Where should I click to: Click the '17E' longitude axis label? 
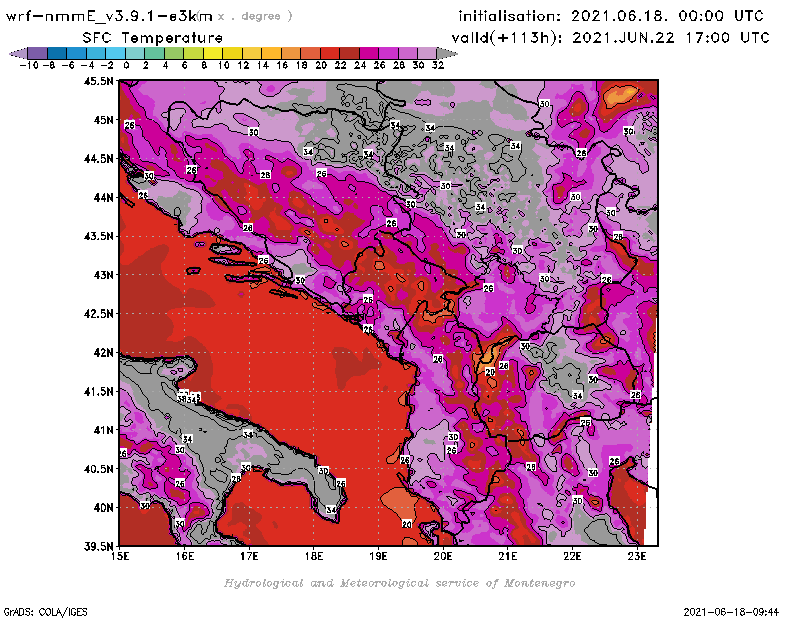pos(249,556)
